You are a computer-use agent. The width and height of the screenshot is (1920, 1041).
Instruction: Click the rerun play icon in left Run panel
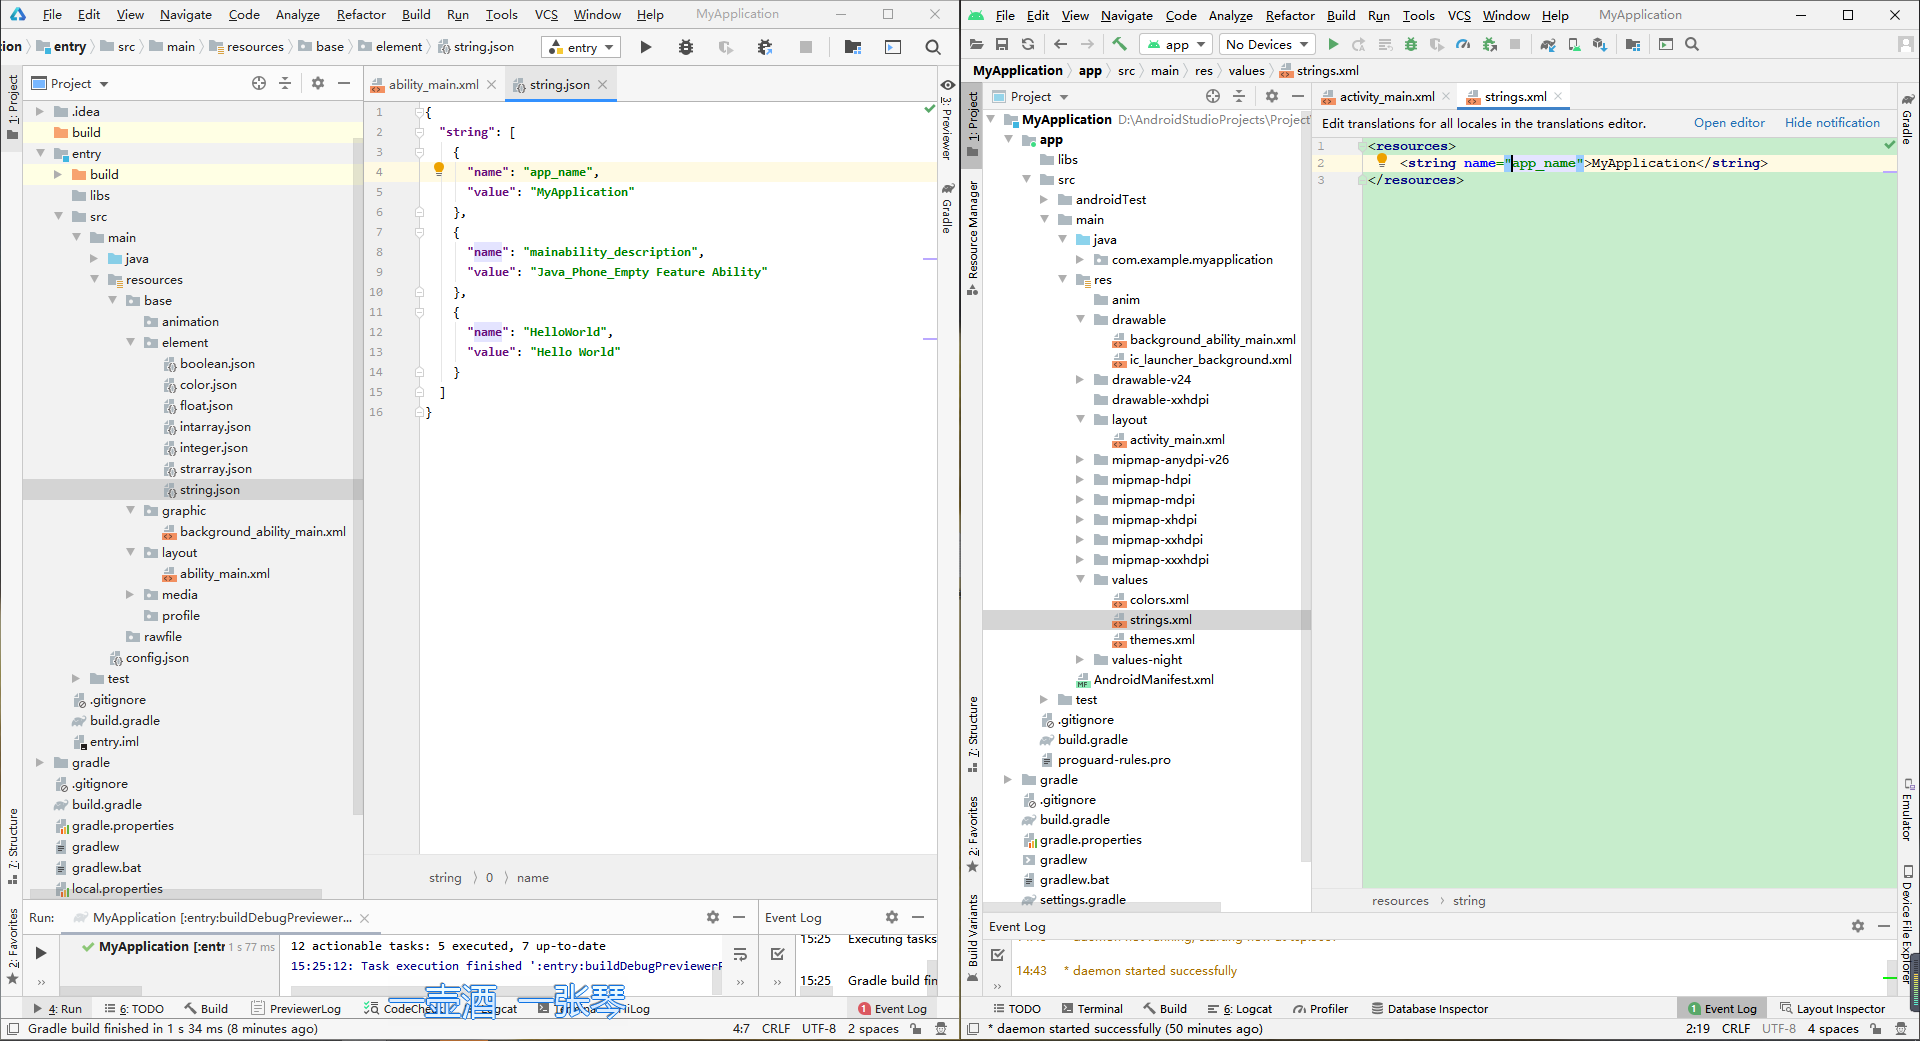click(41, 953)
